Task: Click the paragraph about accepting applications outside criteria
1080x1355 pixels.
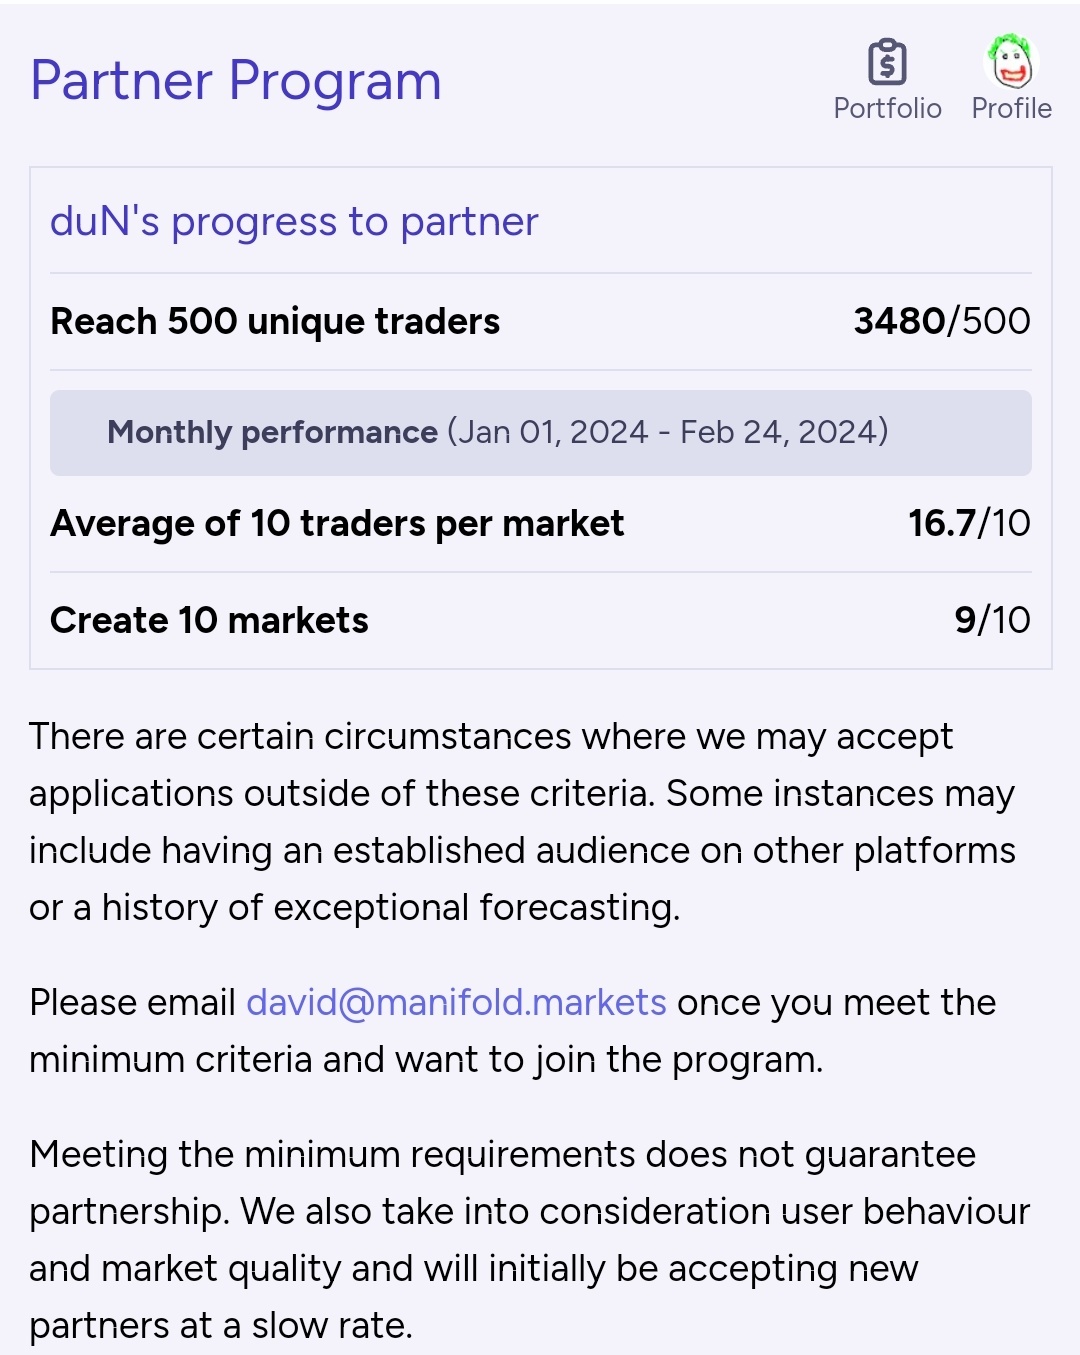Action: click(x=522, y=822)
